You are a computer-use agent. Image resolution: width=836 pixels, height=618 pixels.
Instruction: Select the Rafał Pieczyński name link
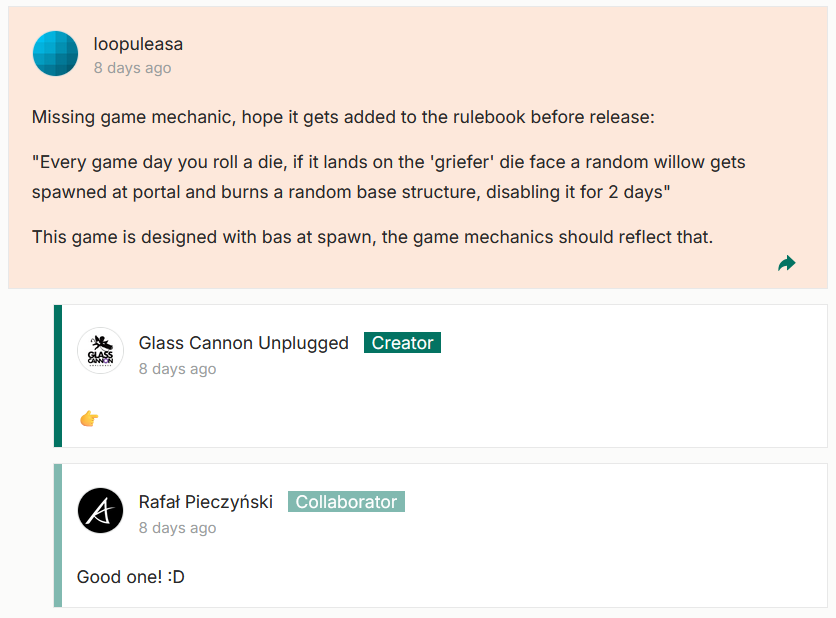click(205, 502)
